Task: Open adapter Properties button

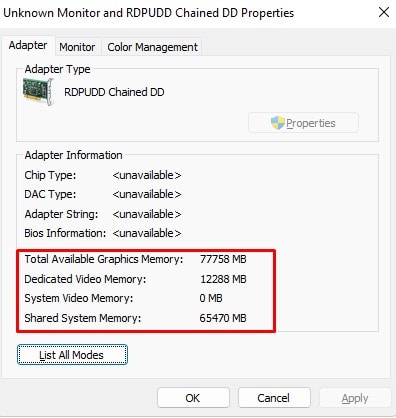Action: (x=303, y=123)
